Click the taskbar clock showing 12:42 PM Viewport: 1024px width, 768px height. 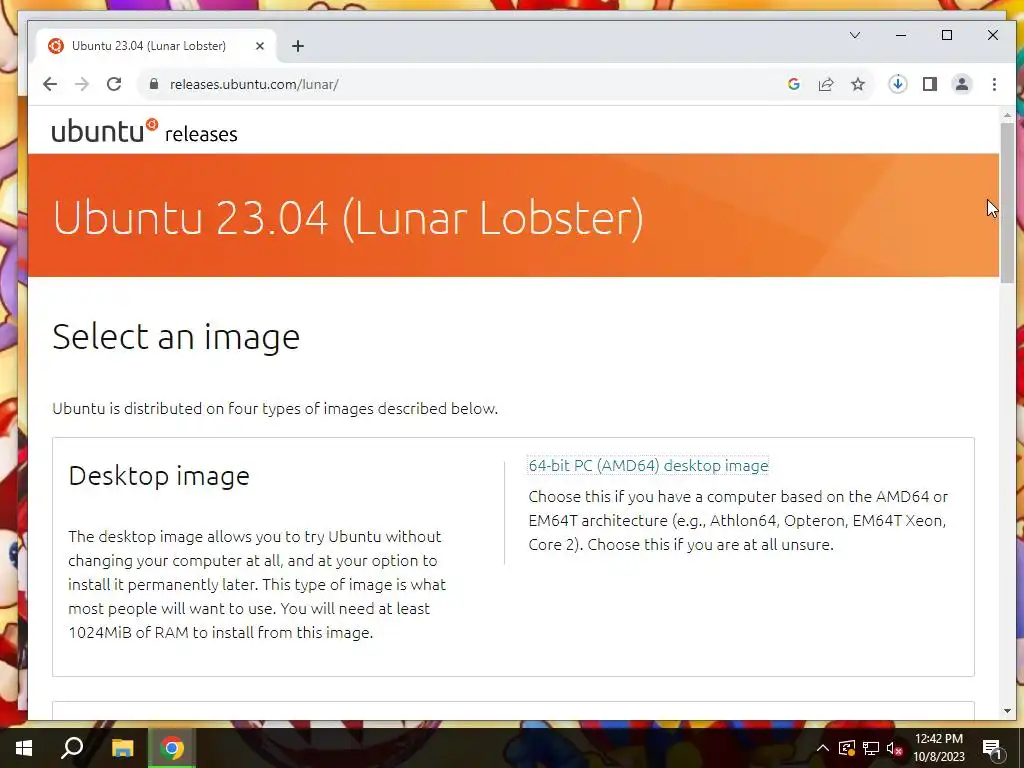938,748
